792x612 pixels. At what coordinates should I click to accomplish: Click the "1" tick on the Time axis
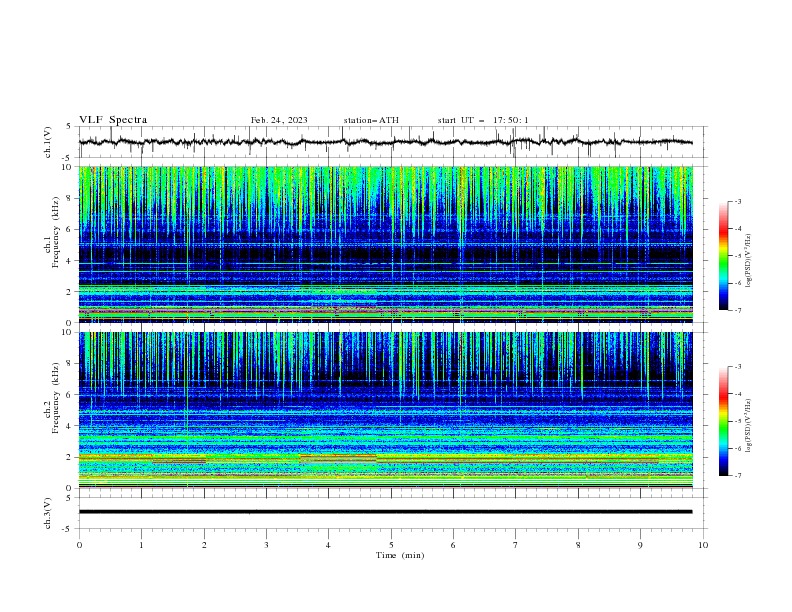(x=141, y=545)
